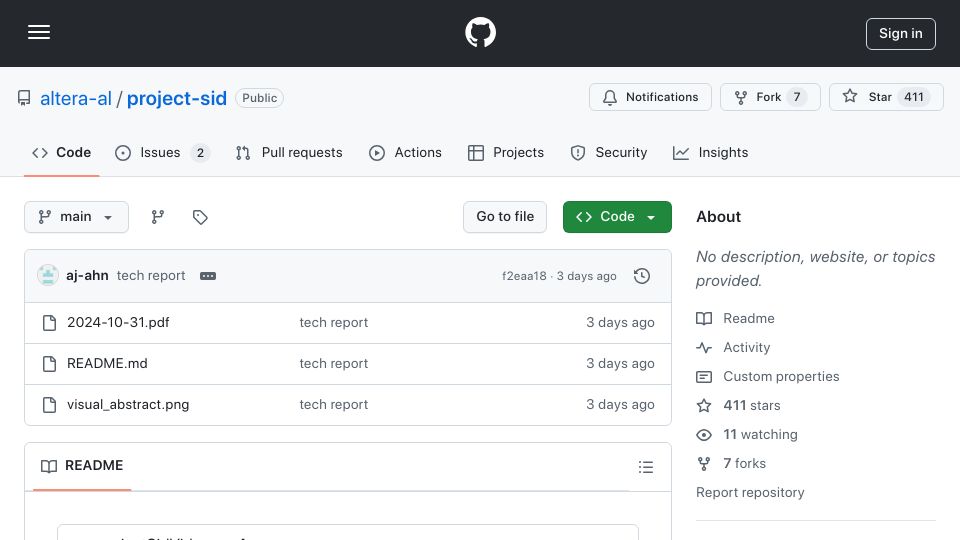Click the Go to file button
Image resolution: width=960 pixels, height=540 pixels.
505,217
